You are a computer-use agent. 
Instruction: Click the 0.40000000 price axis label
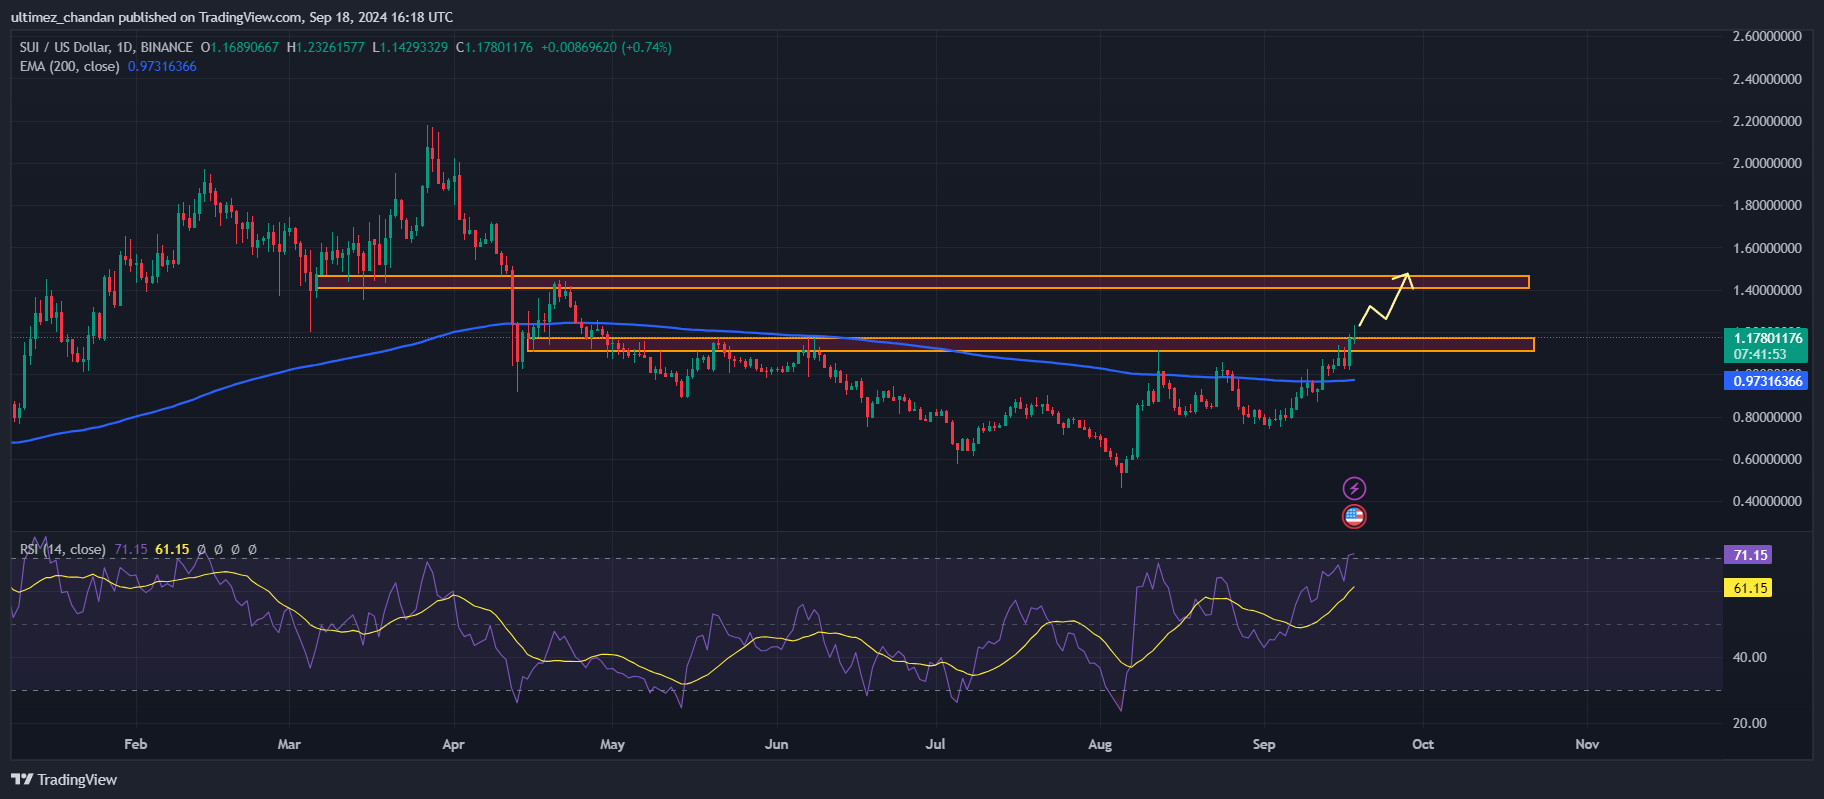coord(1767,501)
